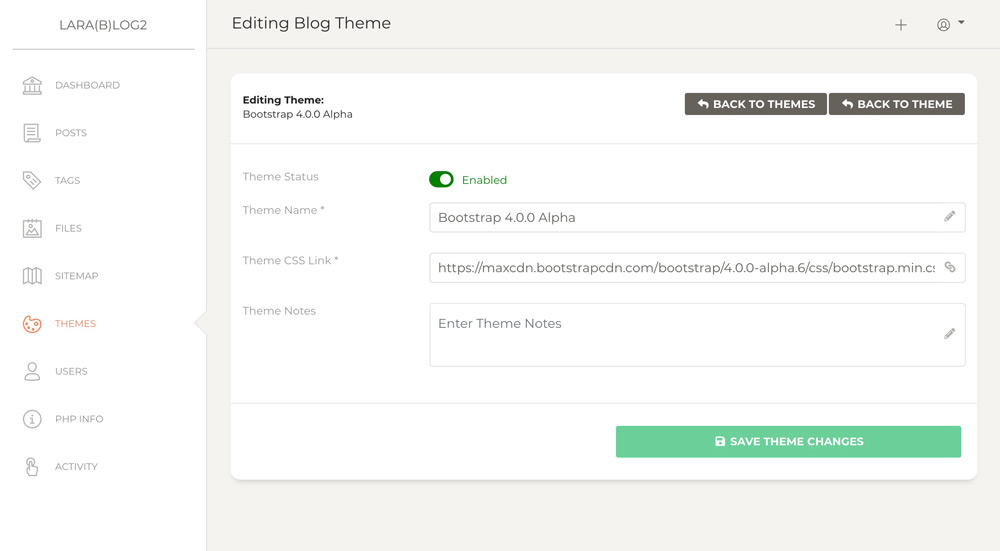
Task: Click link icon beside Theme CSS Link
Action: (x=950, y=268)
